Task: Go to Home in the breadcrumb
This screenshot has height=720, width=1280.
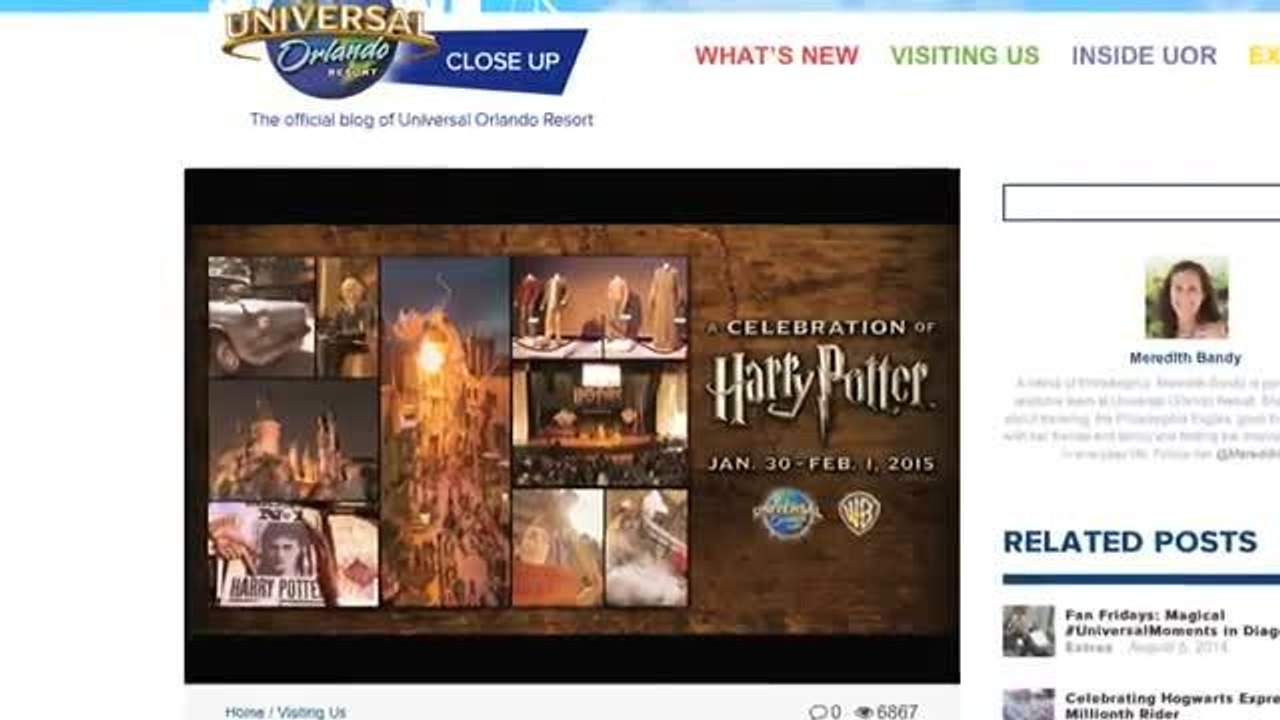Action: (245, 712)
